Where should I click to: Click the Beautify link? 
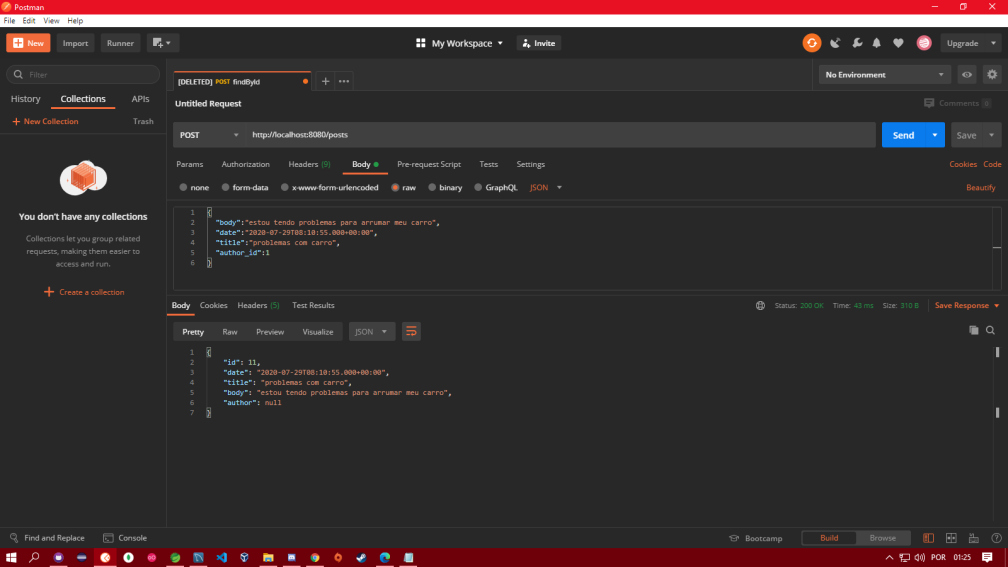(x=980, y=187)
